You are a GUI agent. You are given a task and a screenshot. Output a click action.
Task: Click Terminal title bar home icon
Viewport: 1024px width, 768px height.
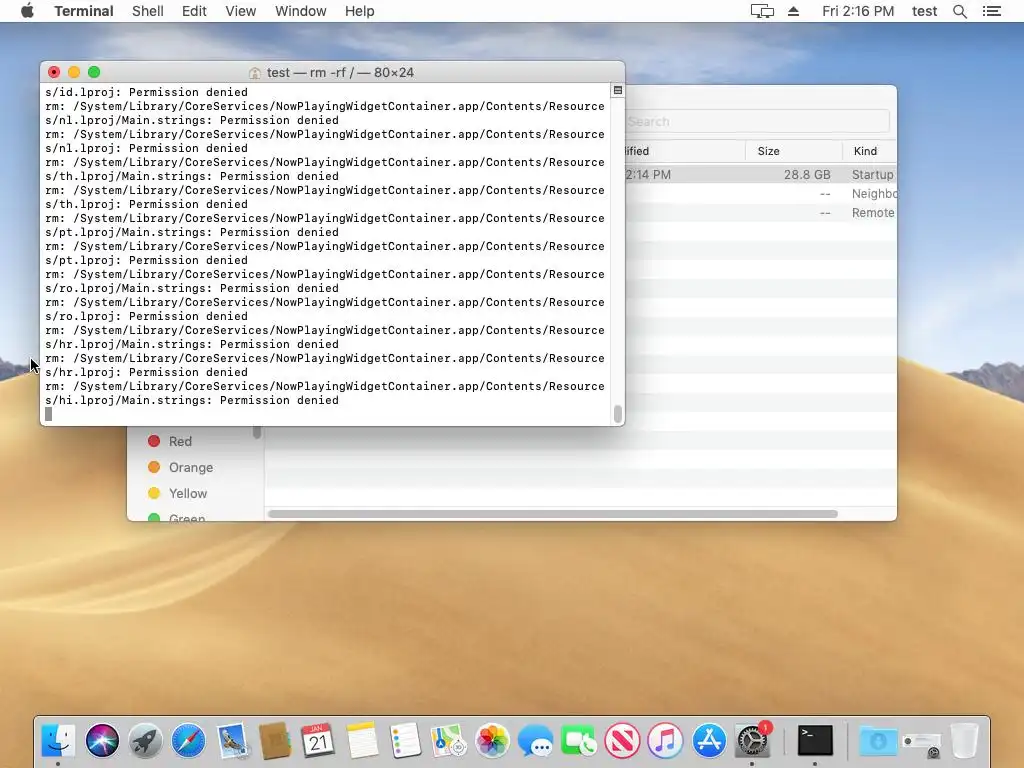pos(255,72)
